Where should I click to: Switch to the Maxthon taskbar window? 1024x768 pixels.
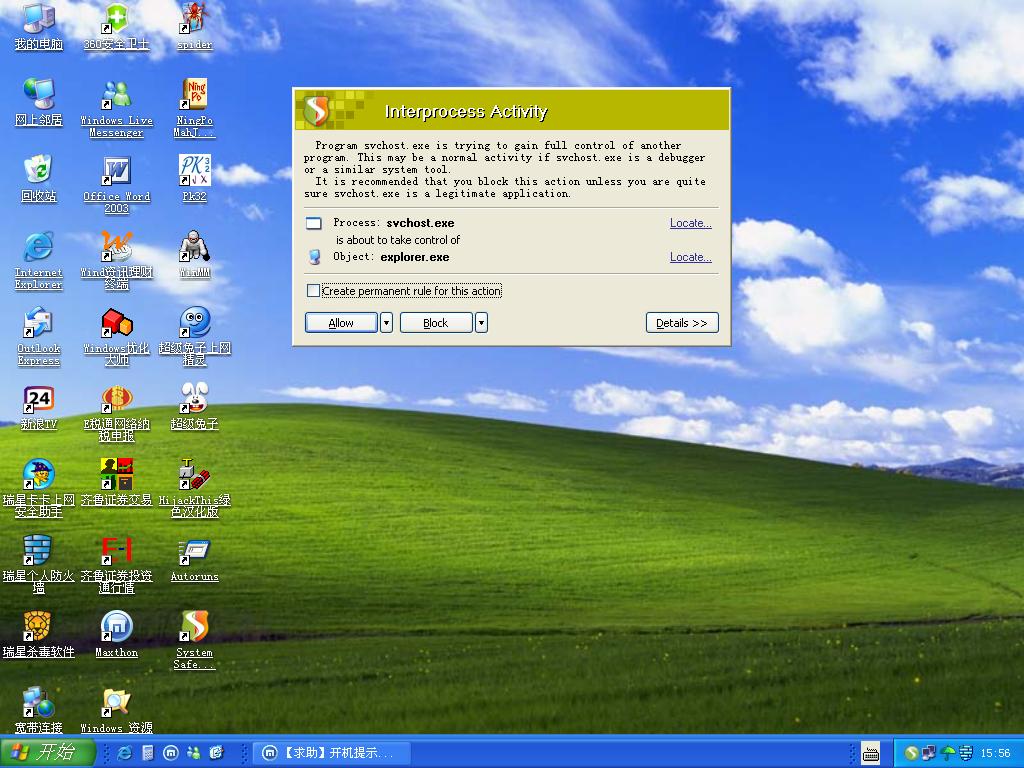pyautogui.click(x=330, y=753)
